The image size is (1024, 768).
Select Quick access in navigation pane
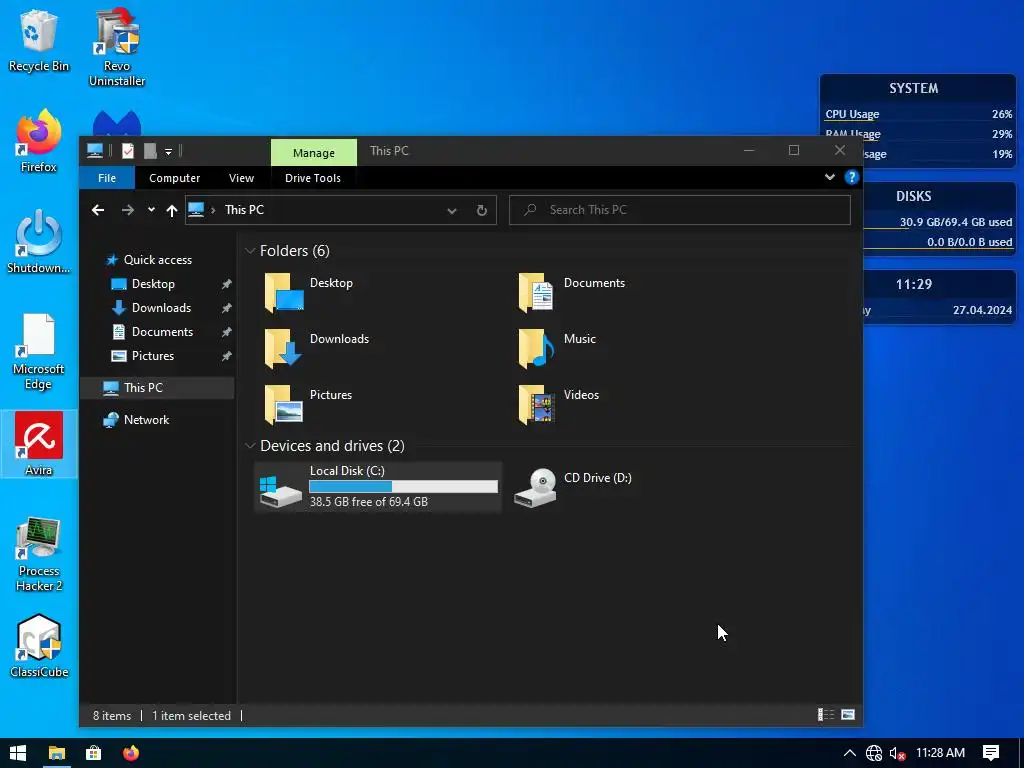tap(157, 260)
